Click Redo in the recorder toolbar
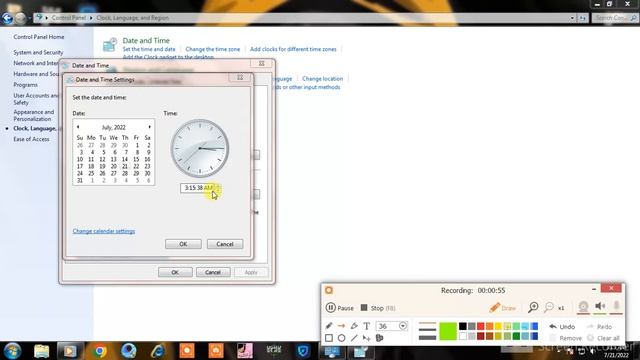This screenshot has height=360, width=640. click(599, 327)
